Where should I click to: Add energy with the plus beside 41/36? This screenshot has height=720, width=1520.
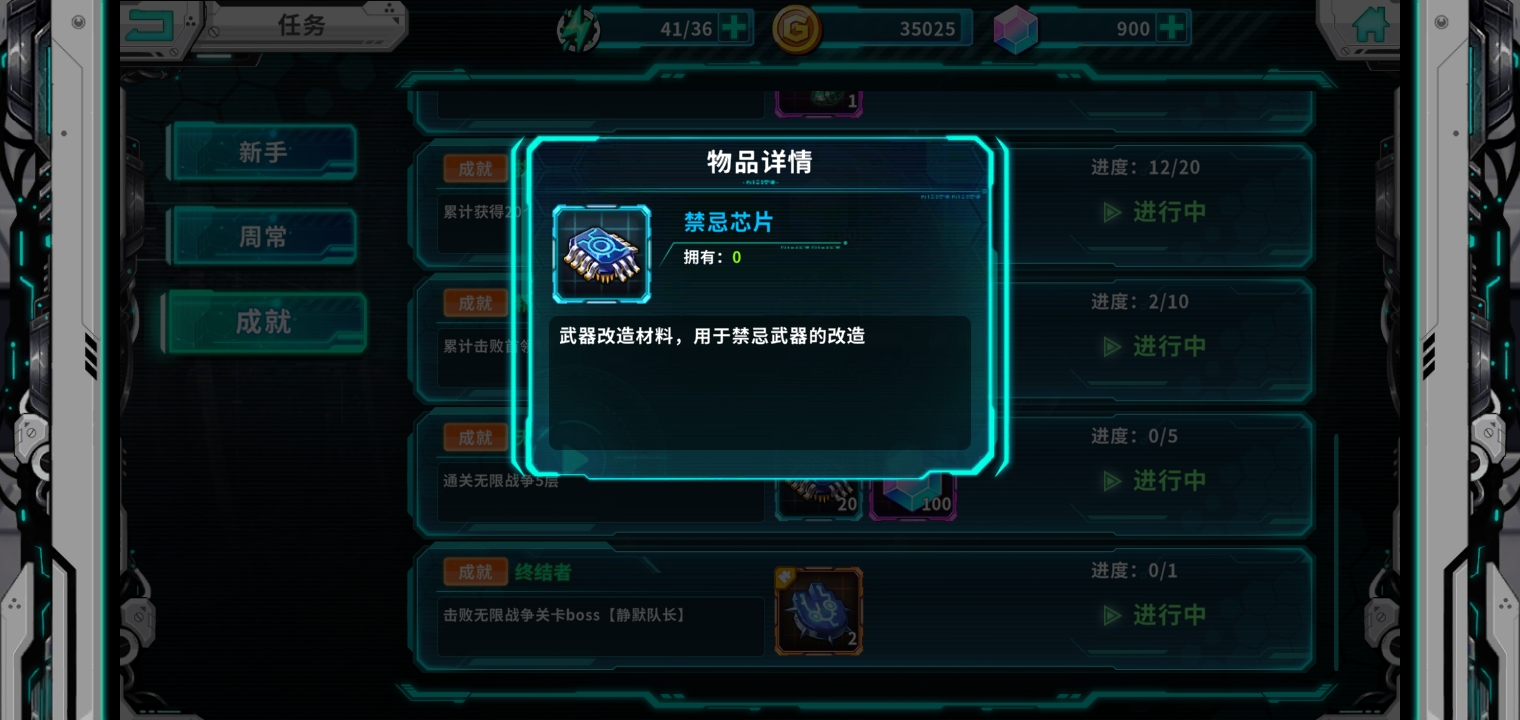pyautogui.click(x=735, y=28)
